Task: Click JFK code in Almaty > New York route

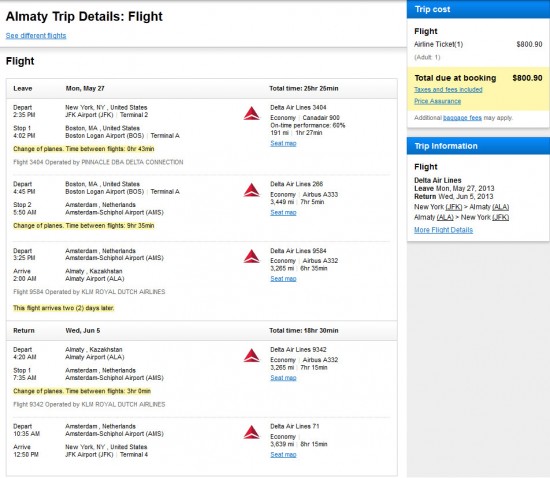Action: pyautogui.click(x=500, y=217)
